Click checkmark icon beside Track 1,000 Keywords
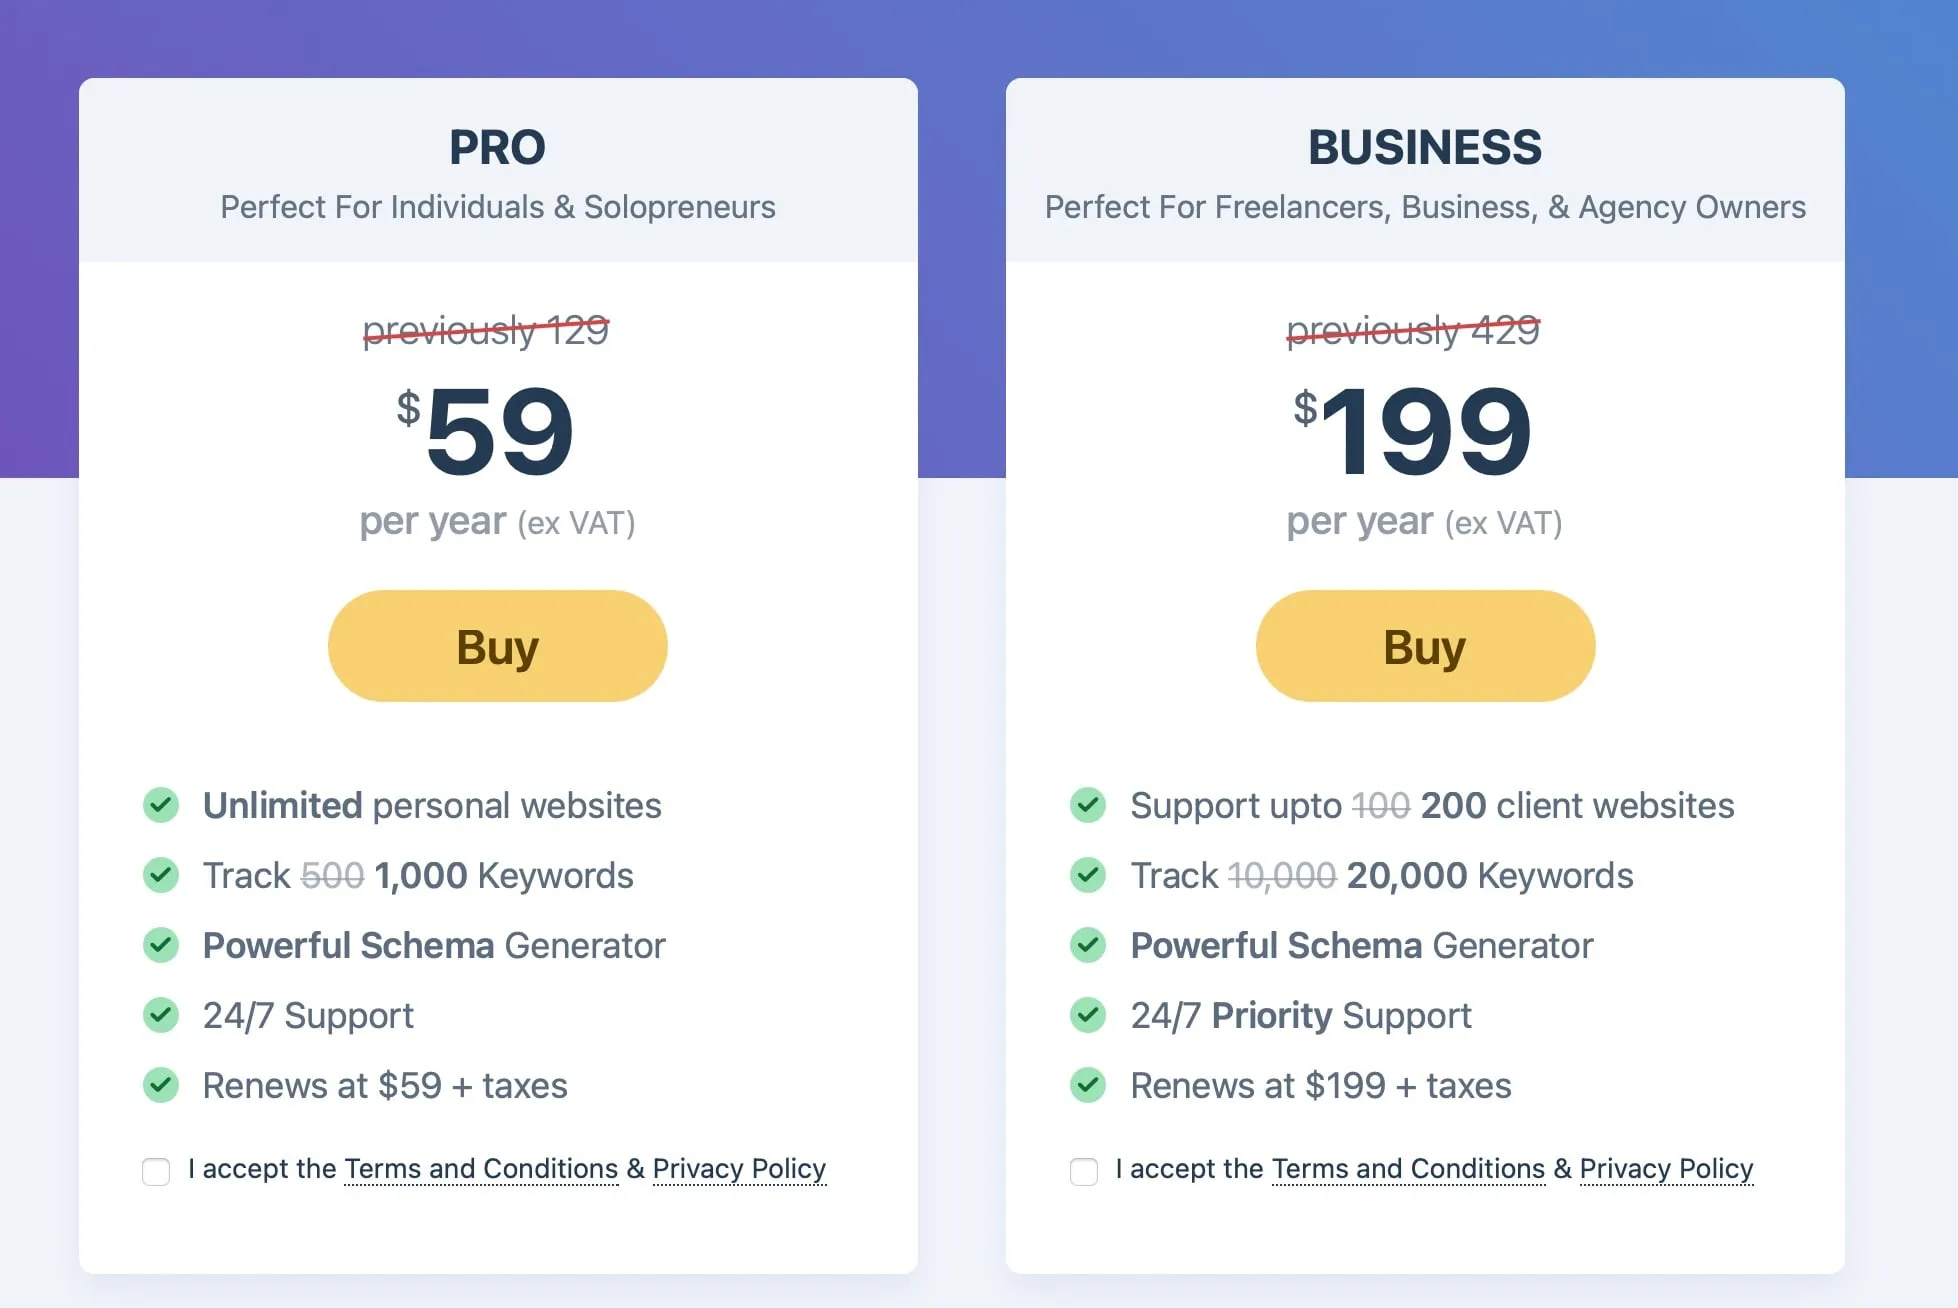Screen dimensions: 1958x1308 pos(161,875)
